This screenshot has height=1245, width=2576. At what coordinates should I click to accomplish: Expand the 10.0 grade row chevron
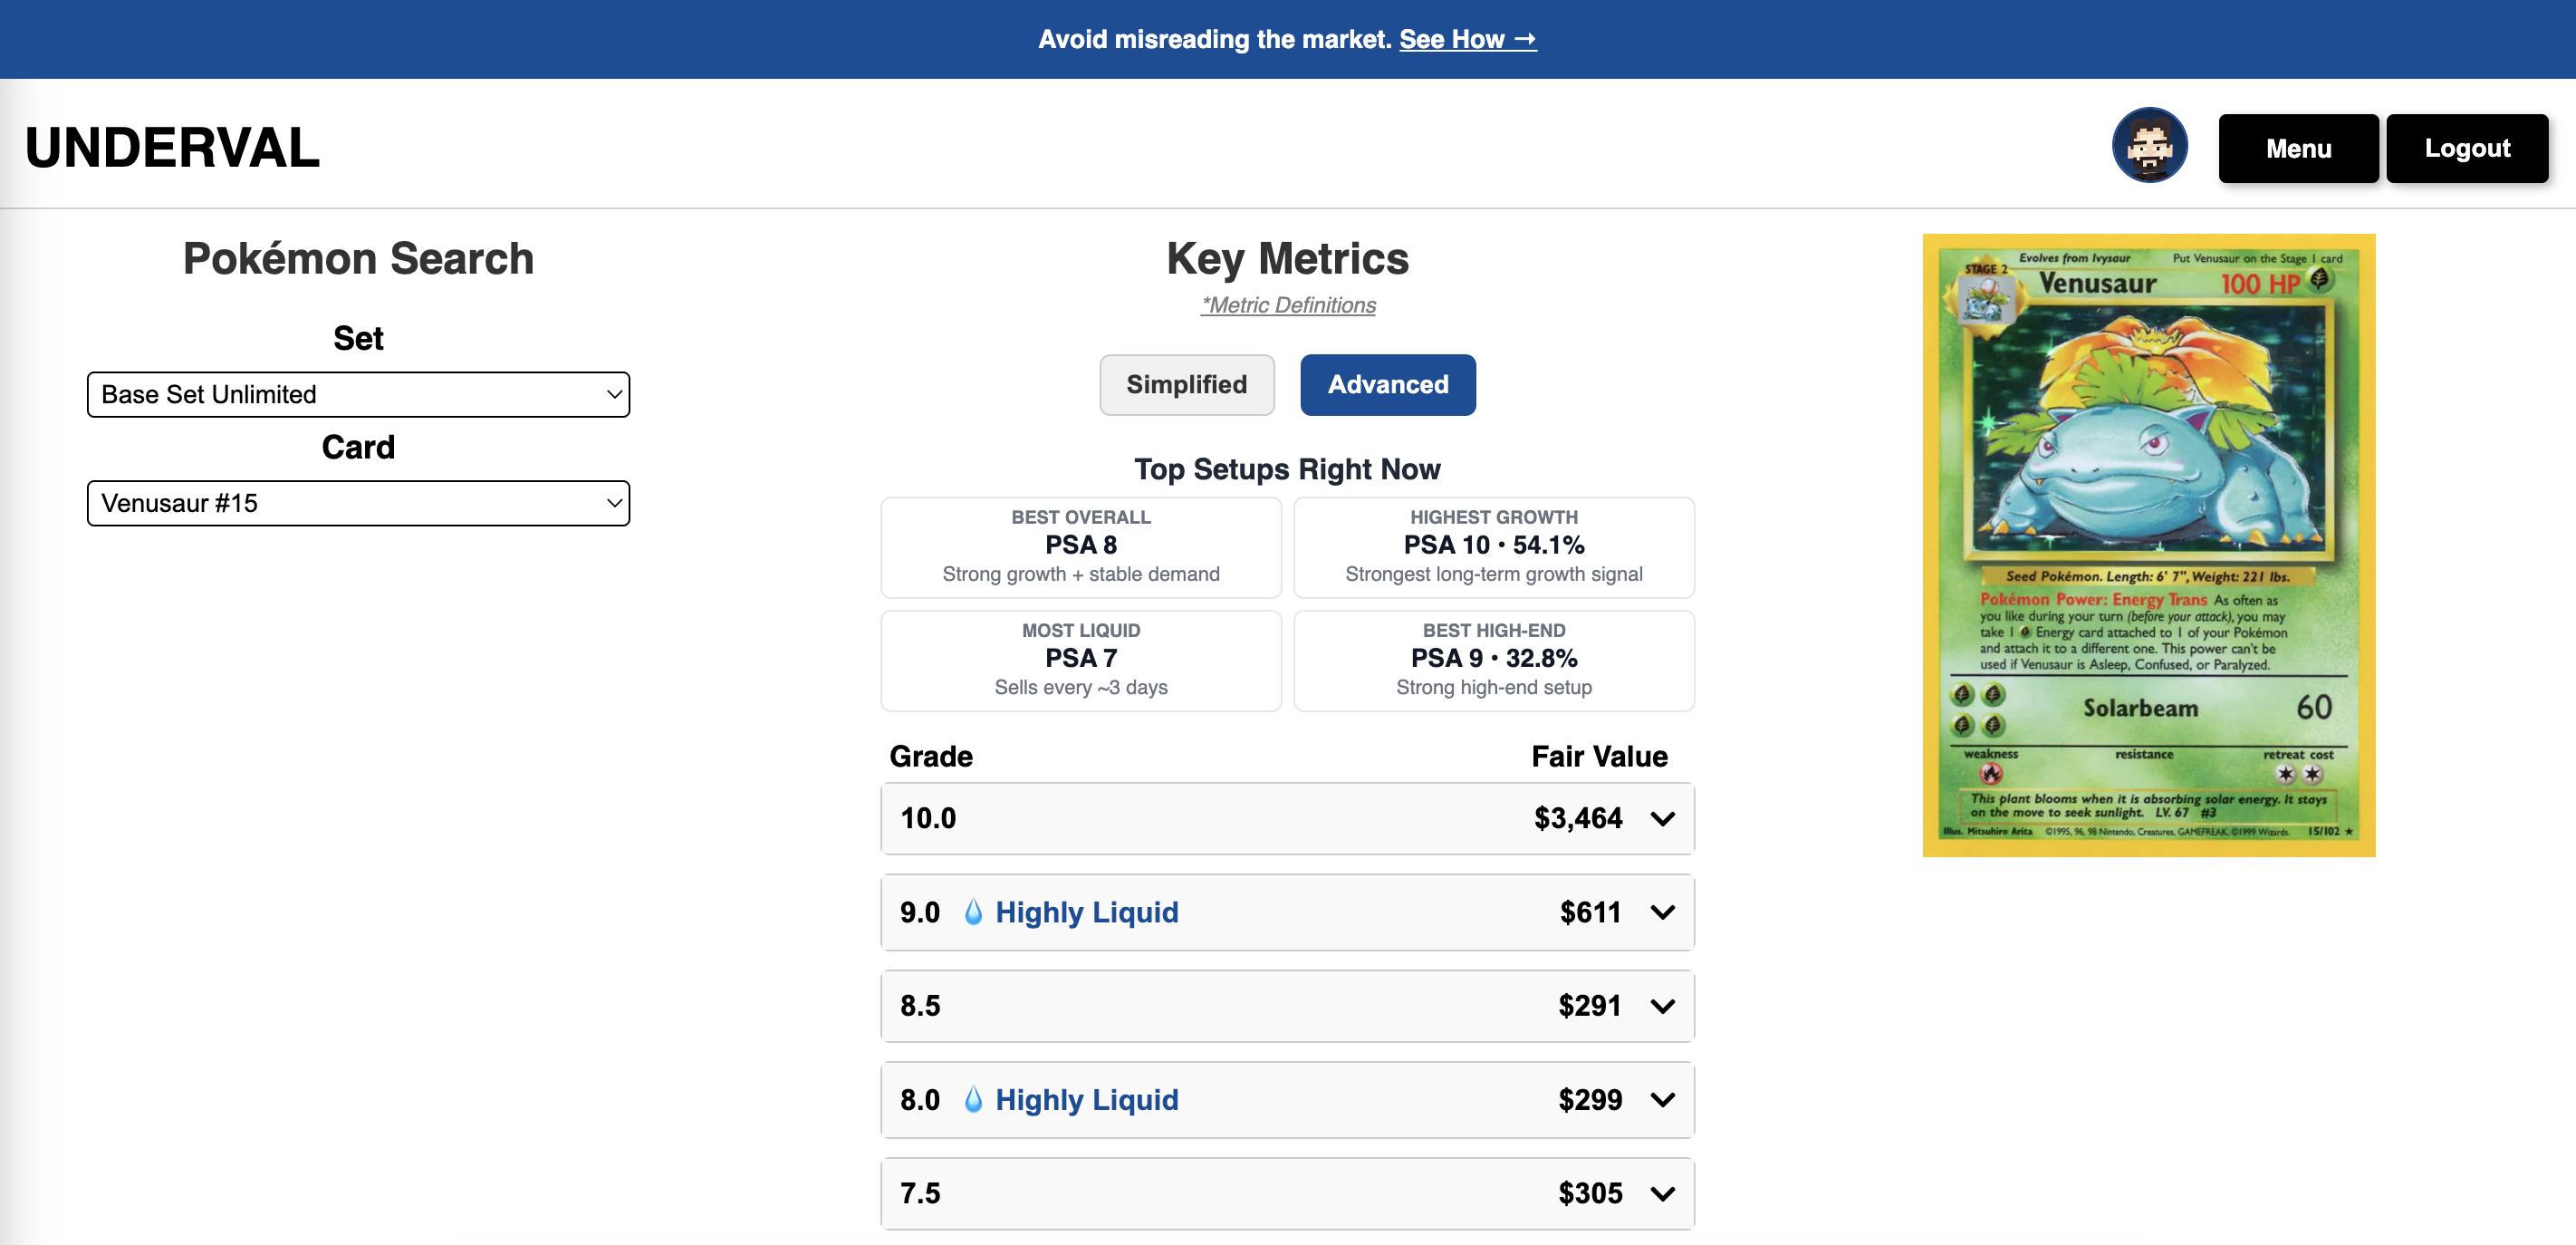coord(1662,819)
